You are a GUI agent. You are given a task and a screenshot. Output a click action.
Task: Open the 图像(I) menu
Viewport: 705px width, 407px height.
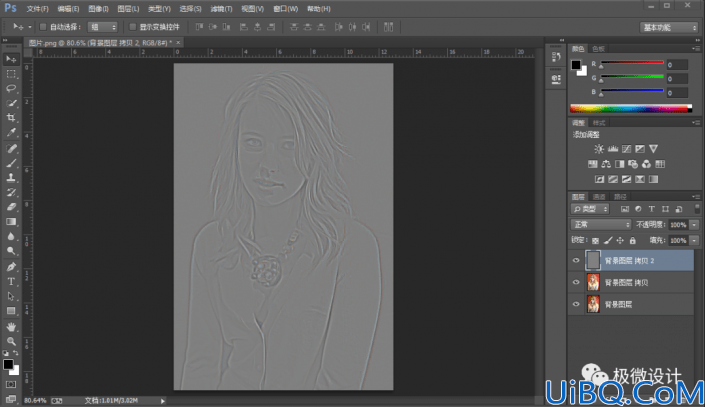click(98, 9)
